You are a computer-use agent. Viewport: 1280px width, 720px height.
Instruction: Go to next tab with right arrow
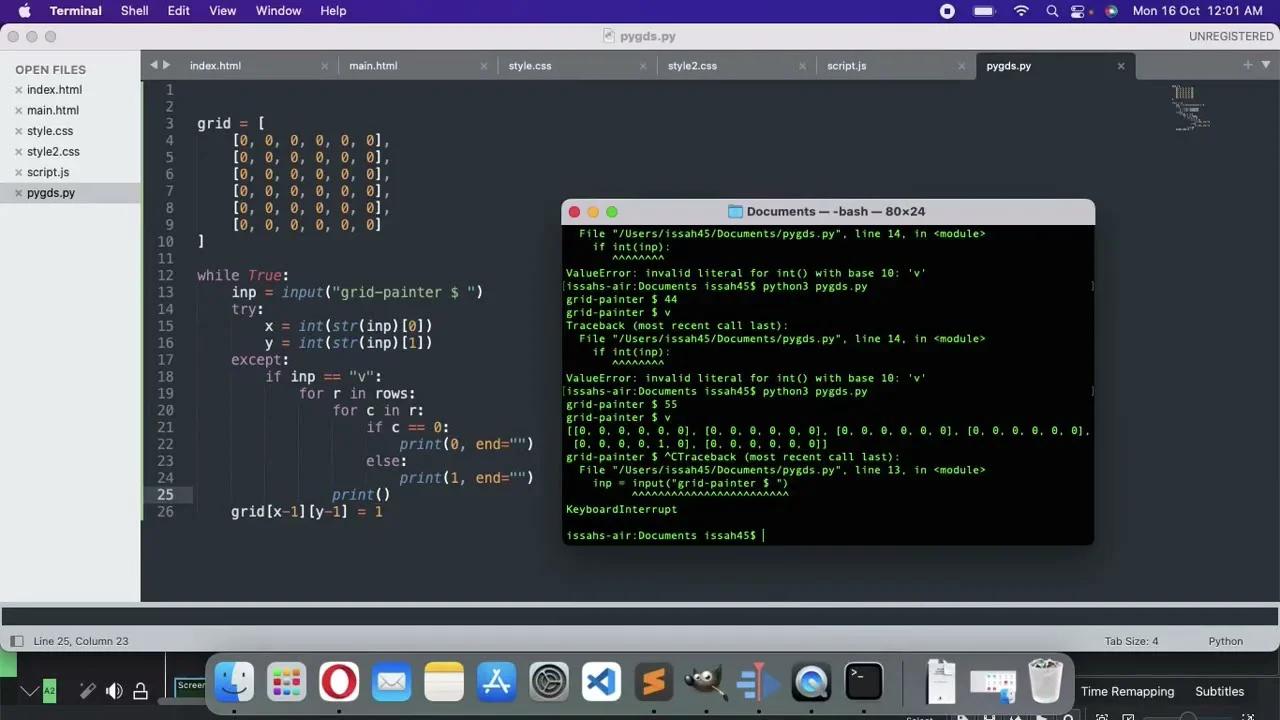166,65
